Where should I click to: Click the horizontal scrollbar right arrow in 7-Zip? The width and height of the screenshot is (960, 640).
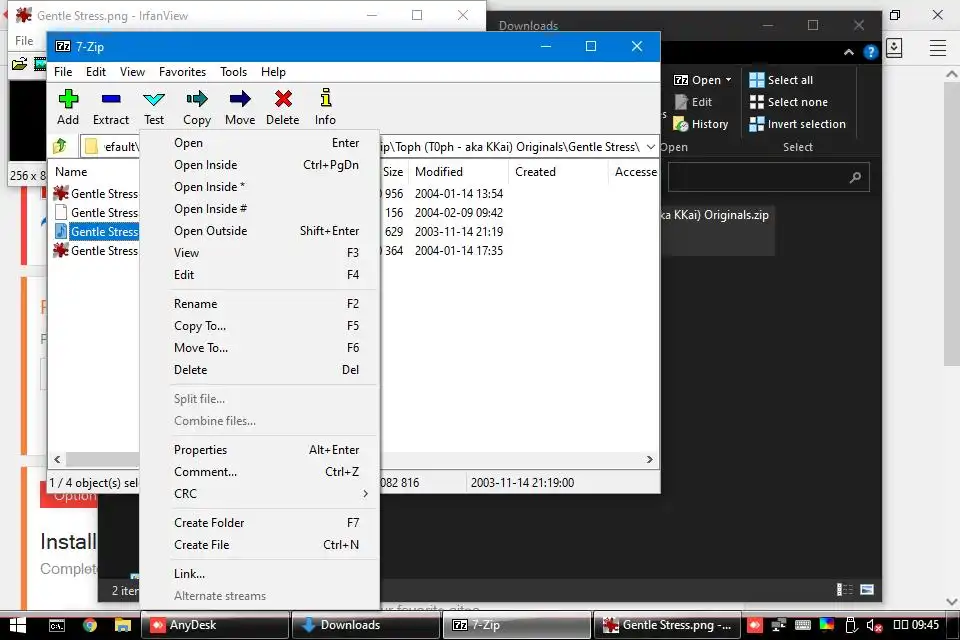coord(650,459)
